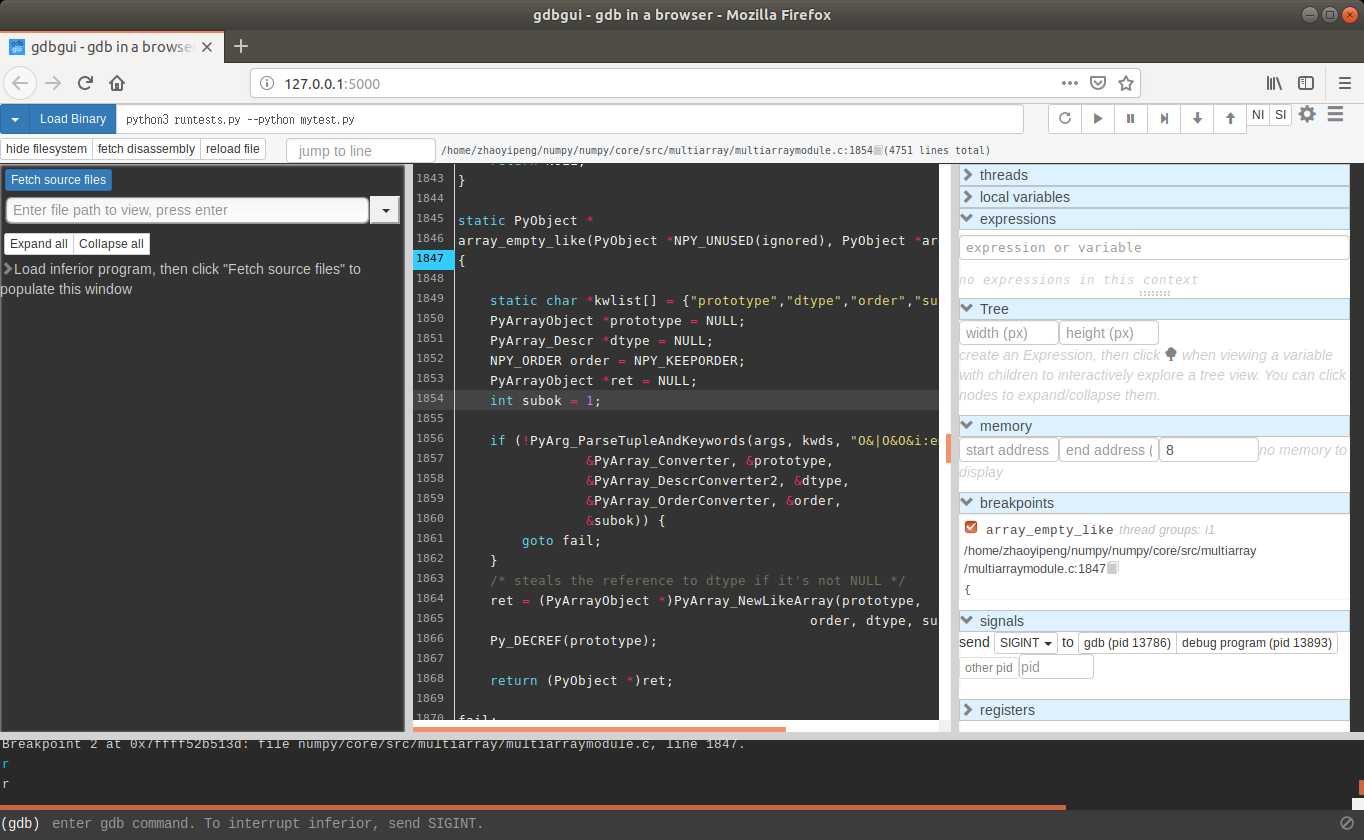Image resolution: width=1364 pixels, height=840 pixels.
Task: Collapse the expressions section
Action: click(x=1154, y=219)
